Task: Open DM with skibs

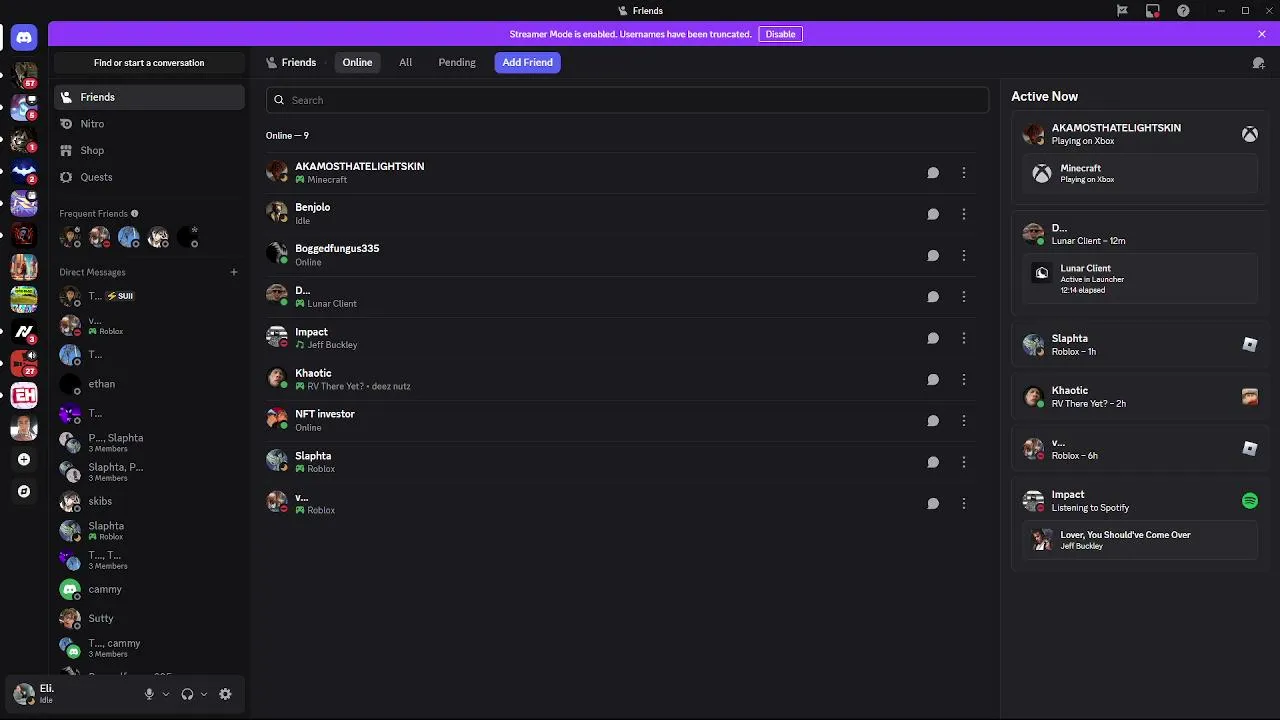Action: [x=149, y=501]
